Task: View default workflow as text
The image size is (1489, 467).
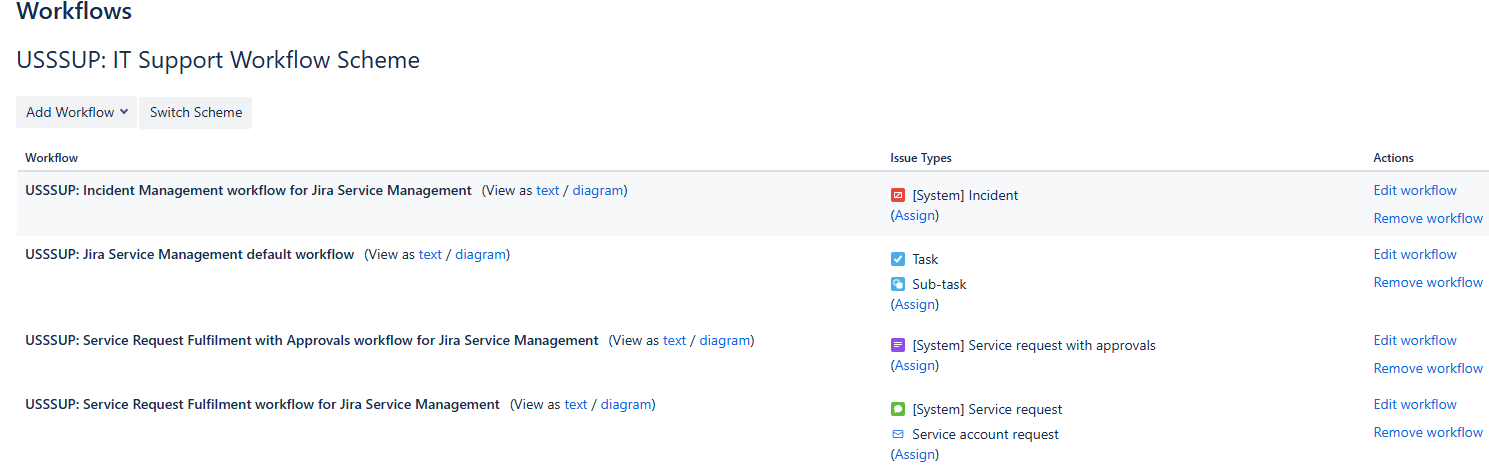Action: coord(430,254)
